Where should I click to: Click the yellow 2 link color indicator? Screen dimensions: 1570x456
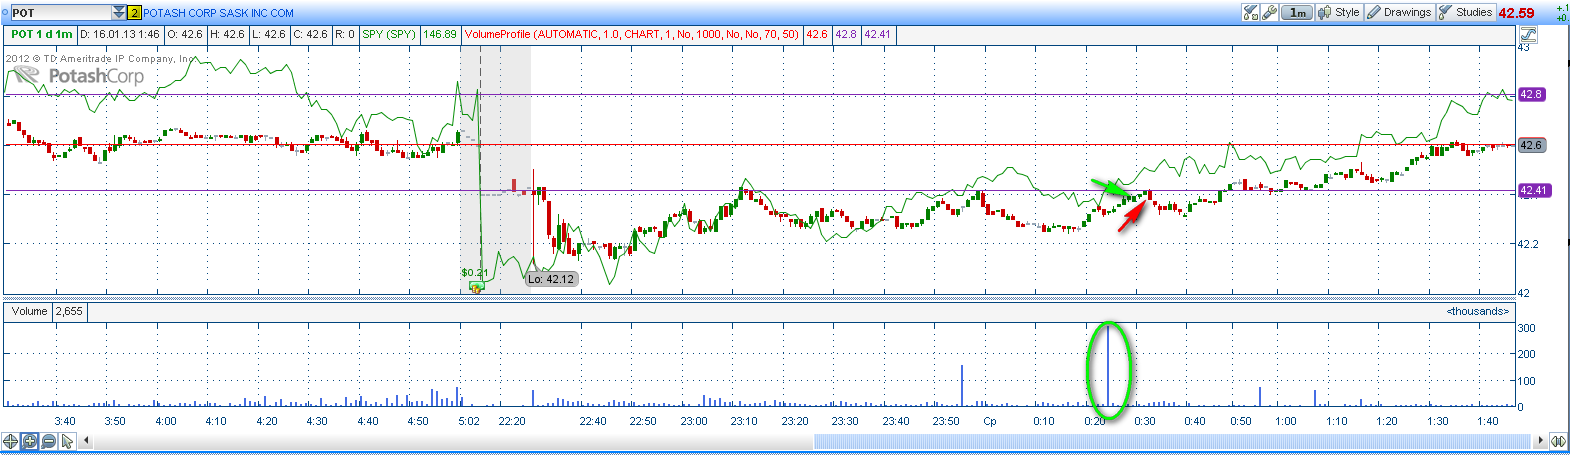pyautogui.click(x=134, y=13)
